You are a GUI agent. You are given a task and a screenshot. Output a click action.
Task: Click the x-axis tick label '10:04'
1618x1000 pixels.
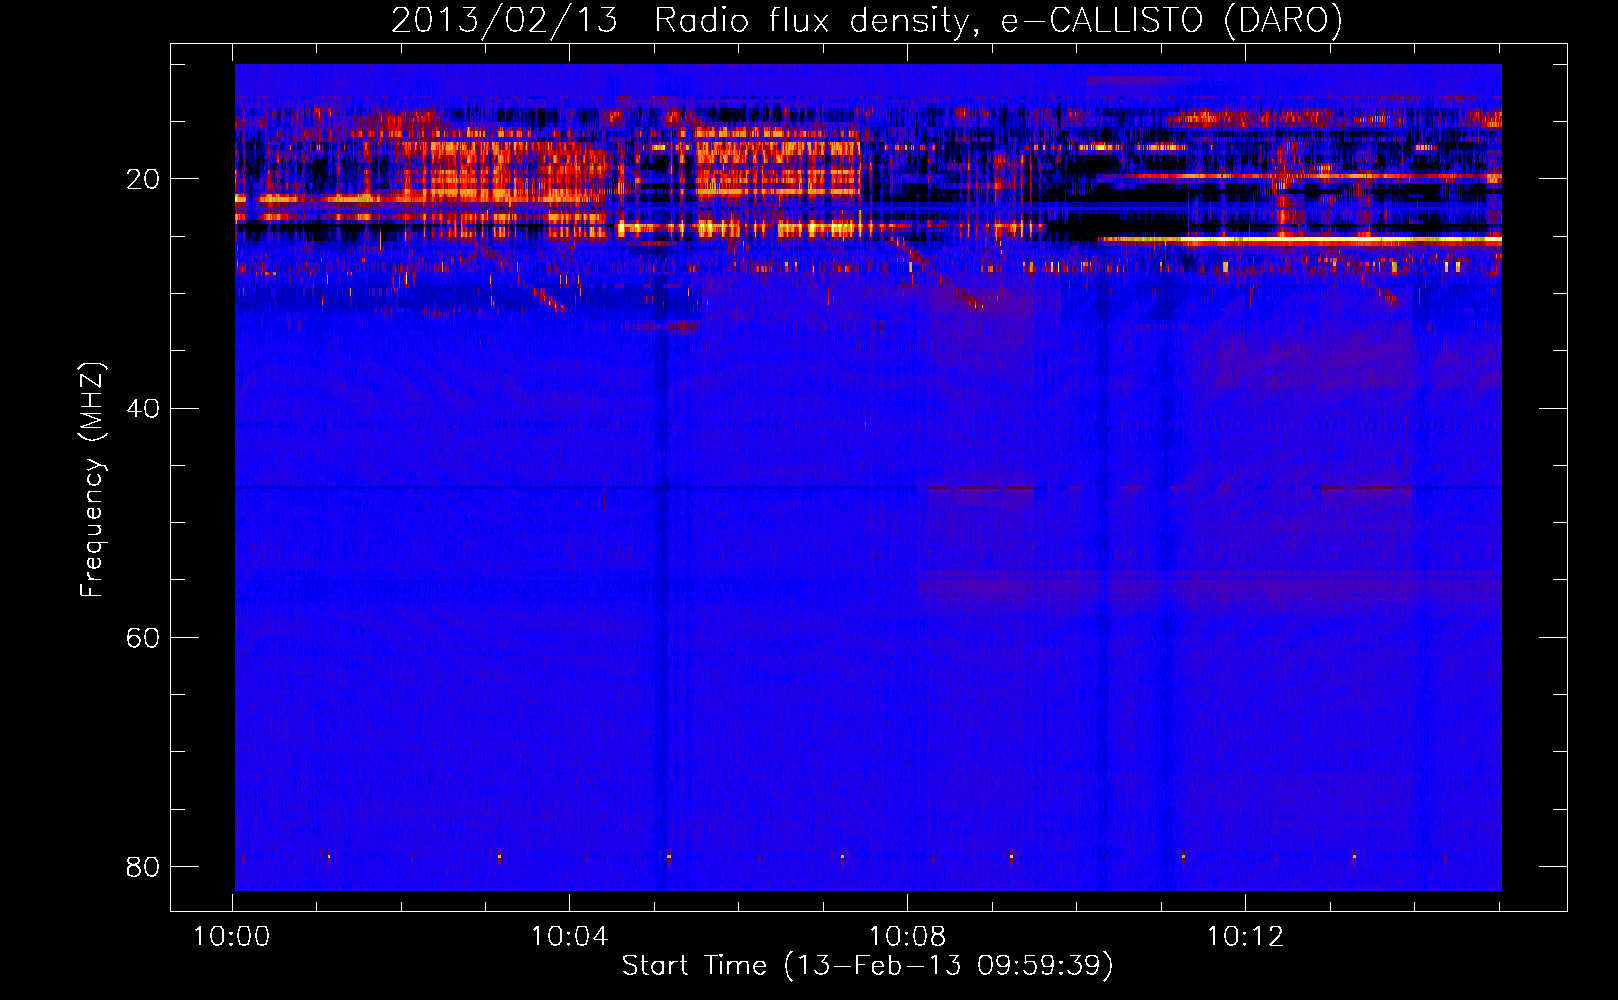pos(570,936)
